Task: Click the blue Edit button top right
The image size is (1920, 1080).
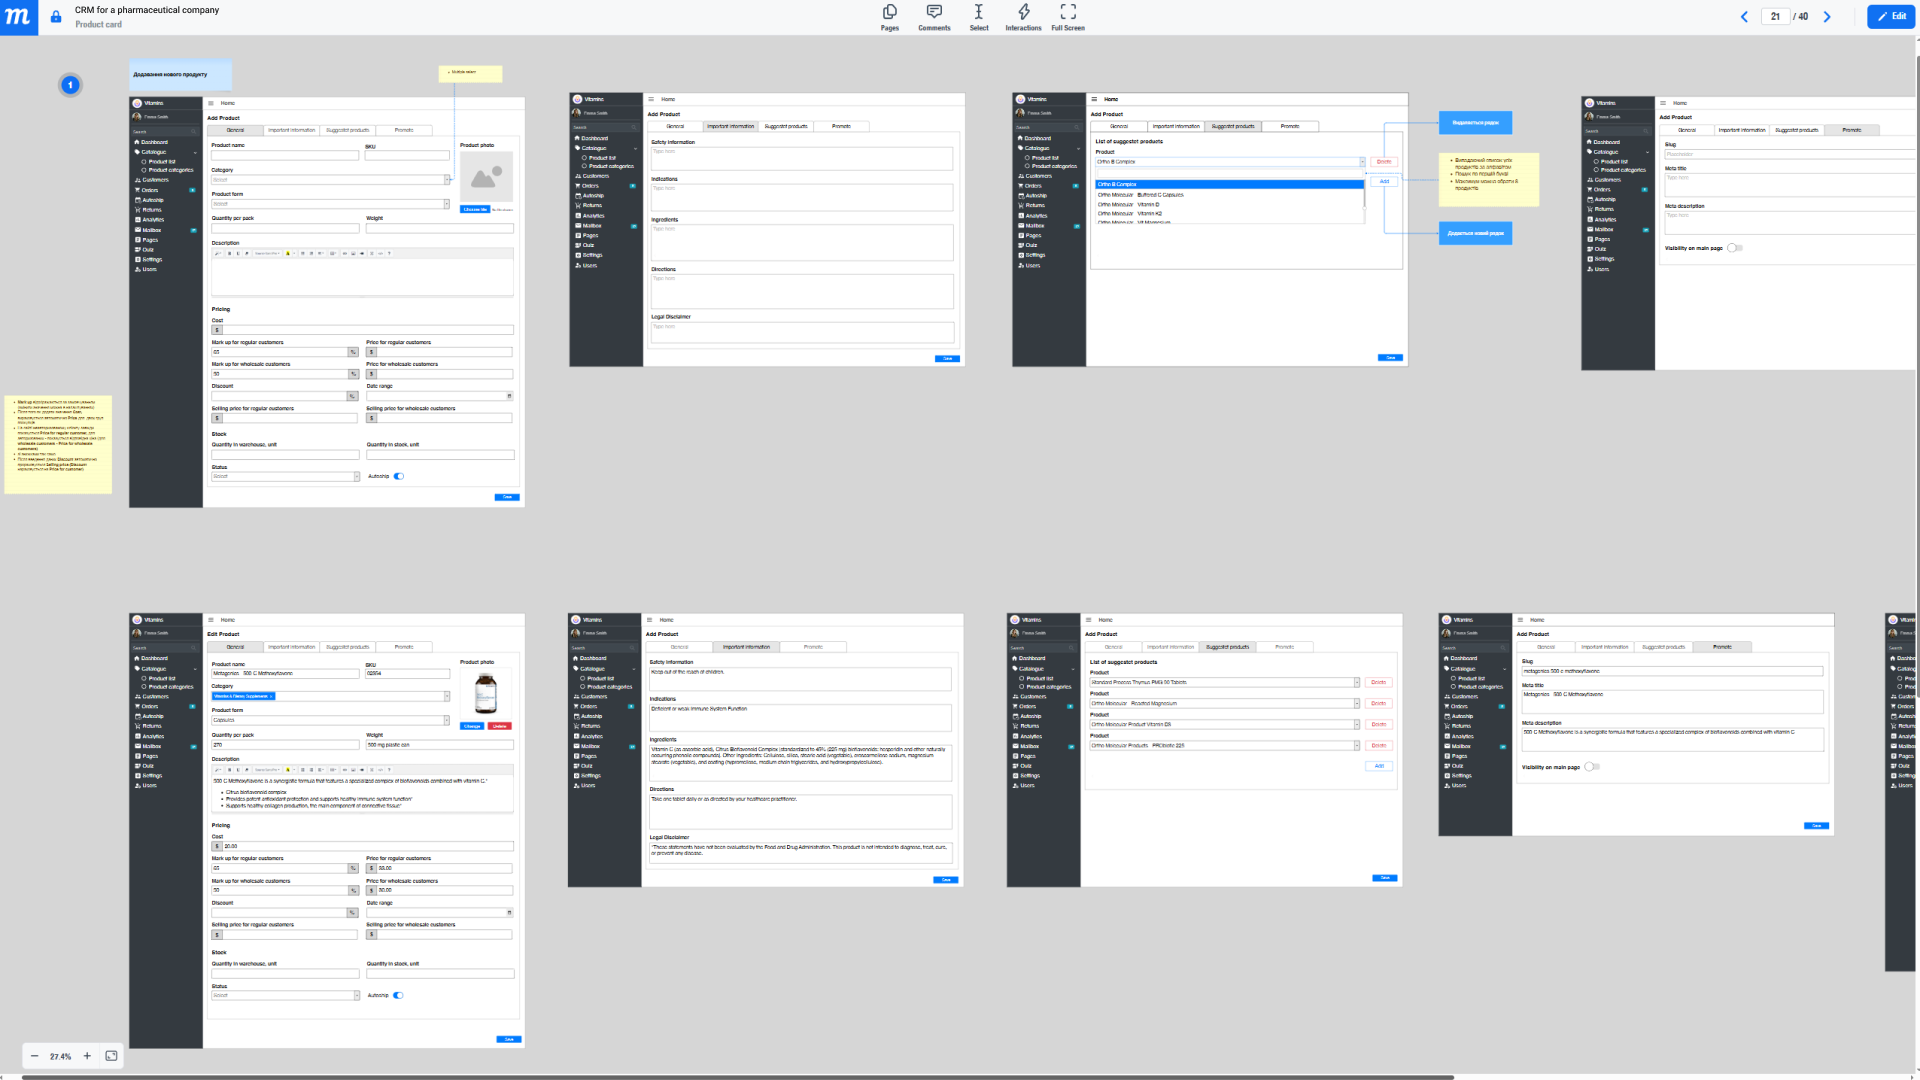Action: point(1890,16)
